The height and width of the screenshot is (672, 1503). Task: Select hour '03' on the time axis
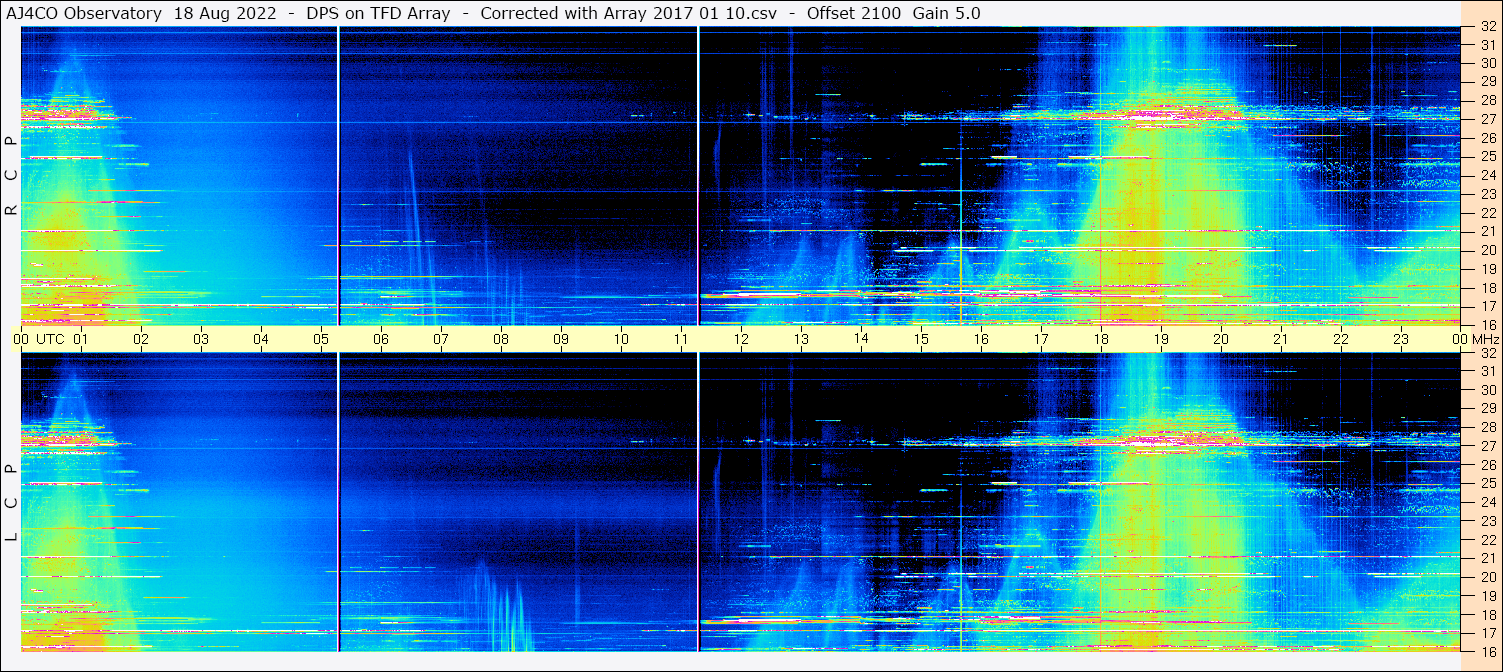[x=201, y=339]
